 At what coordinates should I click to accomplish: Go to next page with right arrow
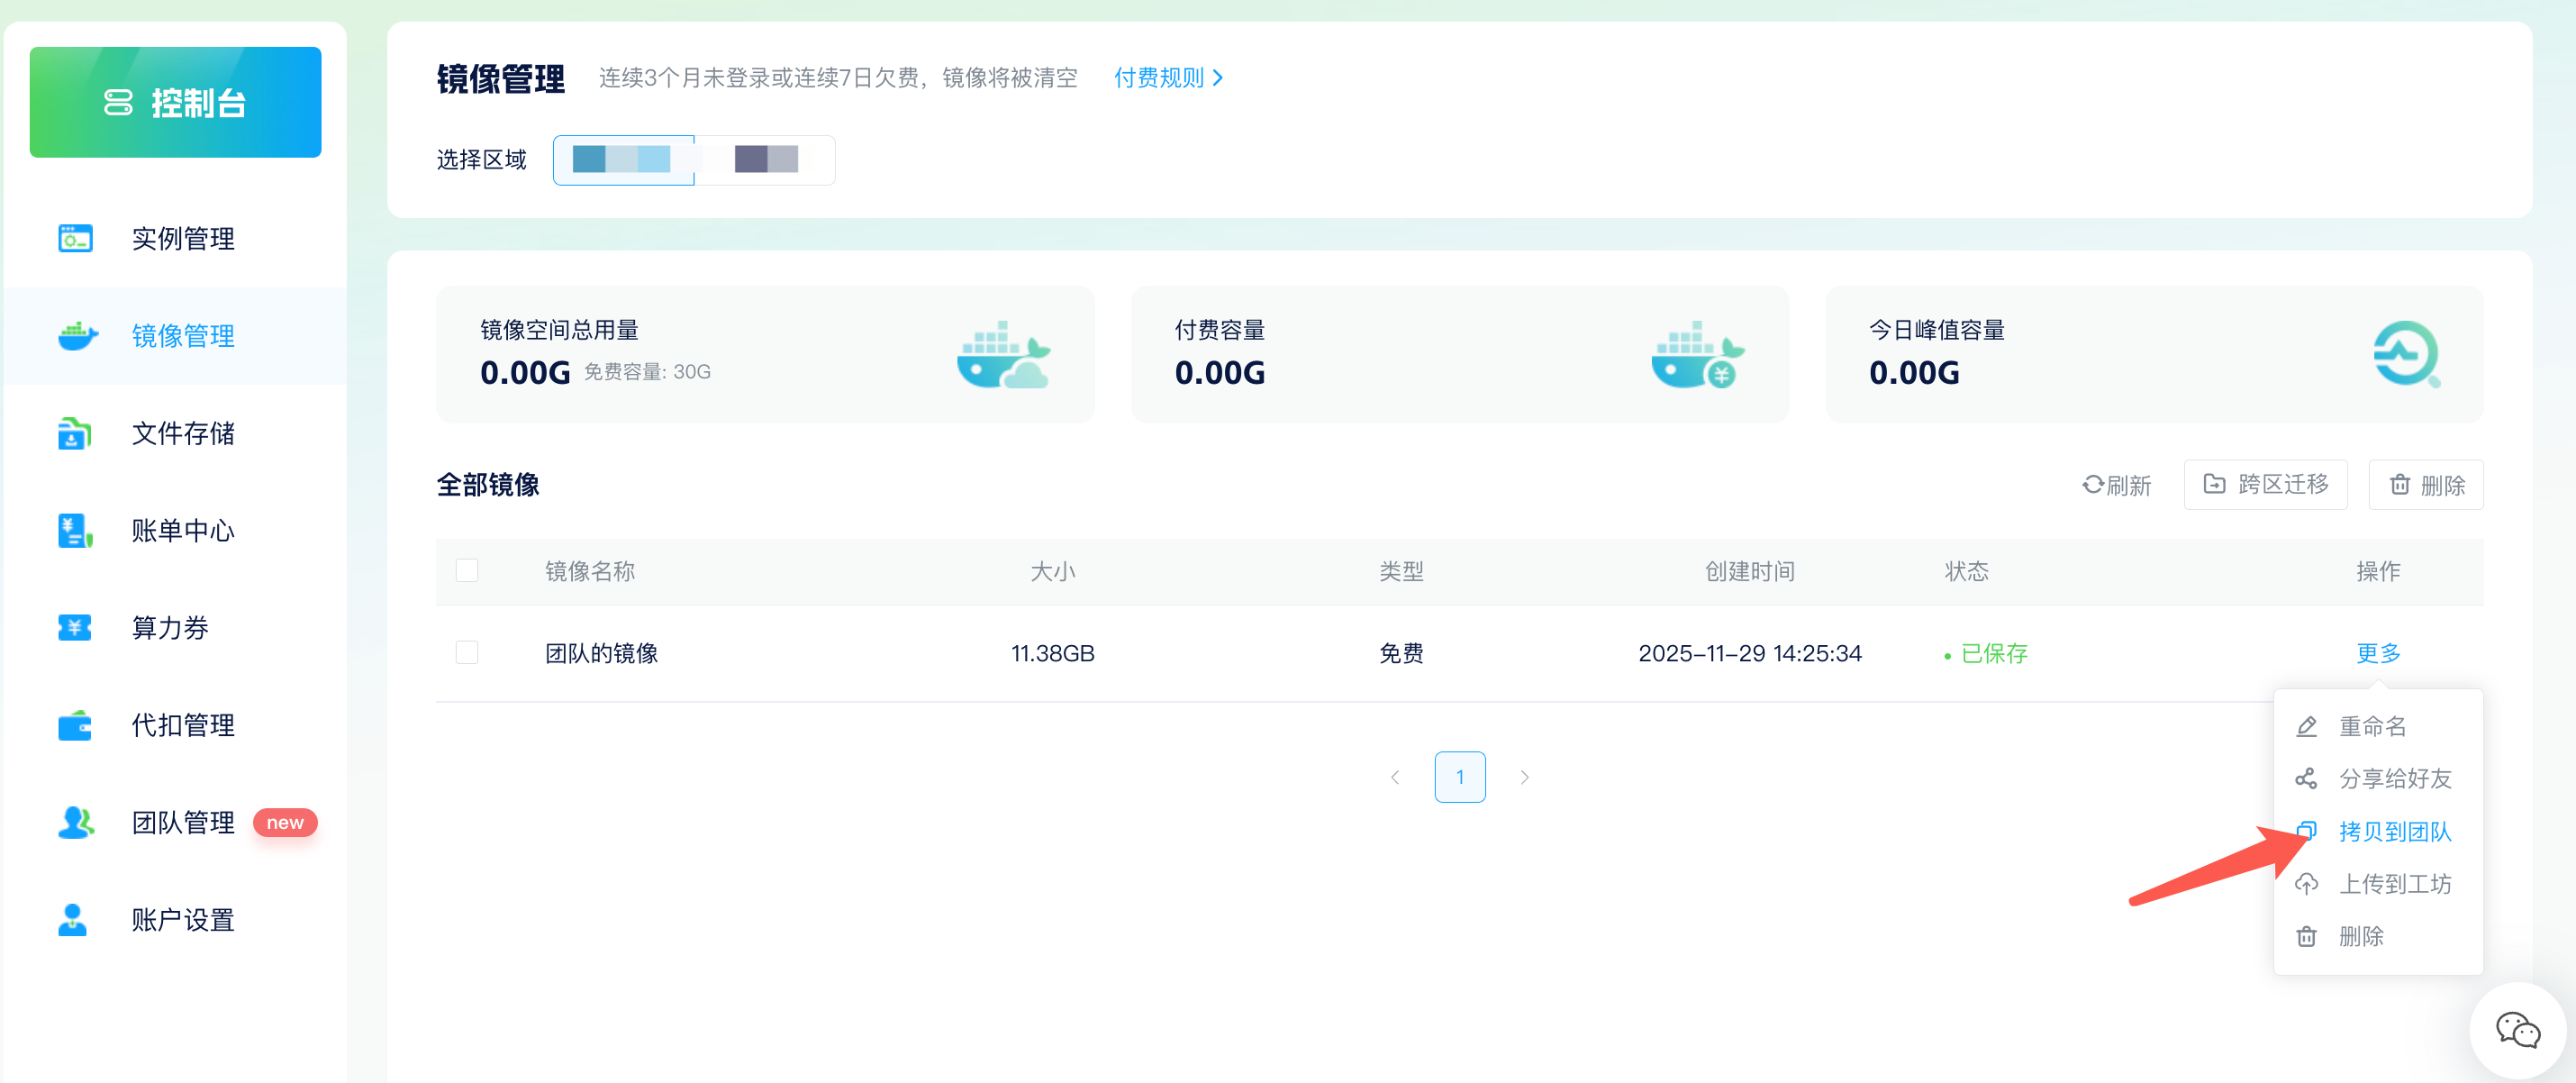coord(1524,776)
